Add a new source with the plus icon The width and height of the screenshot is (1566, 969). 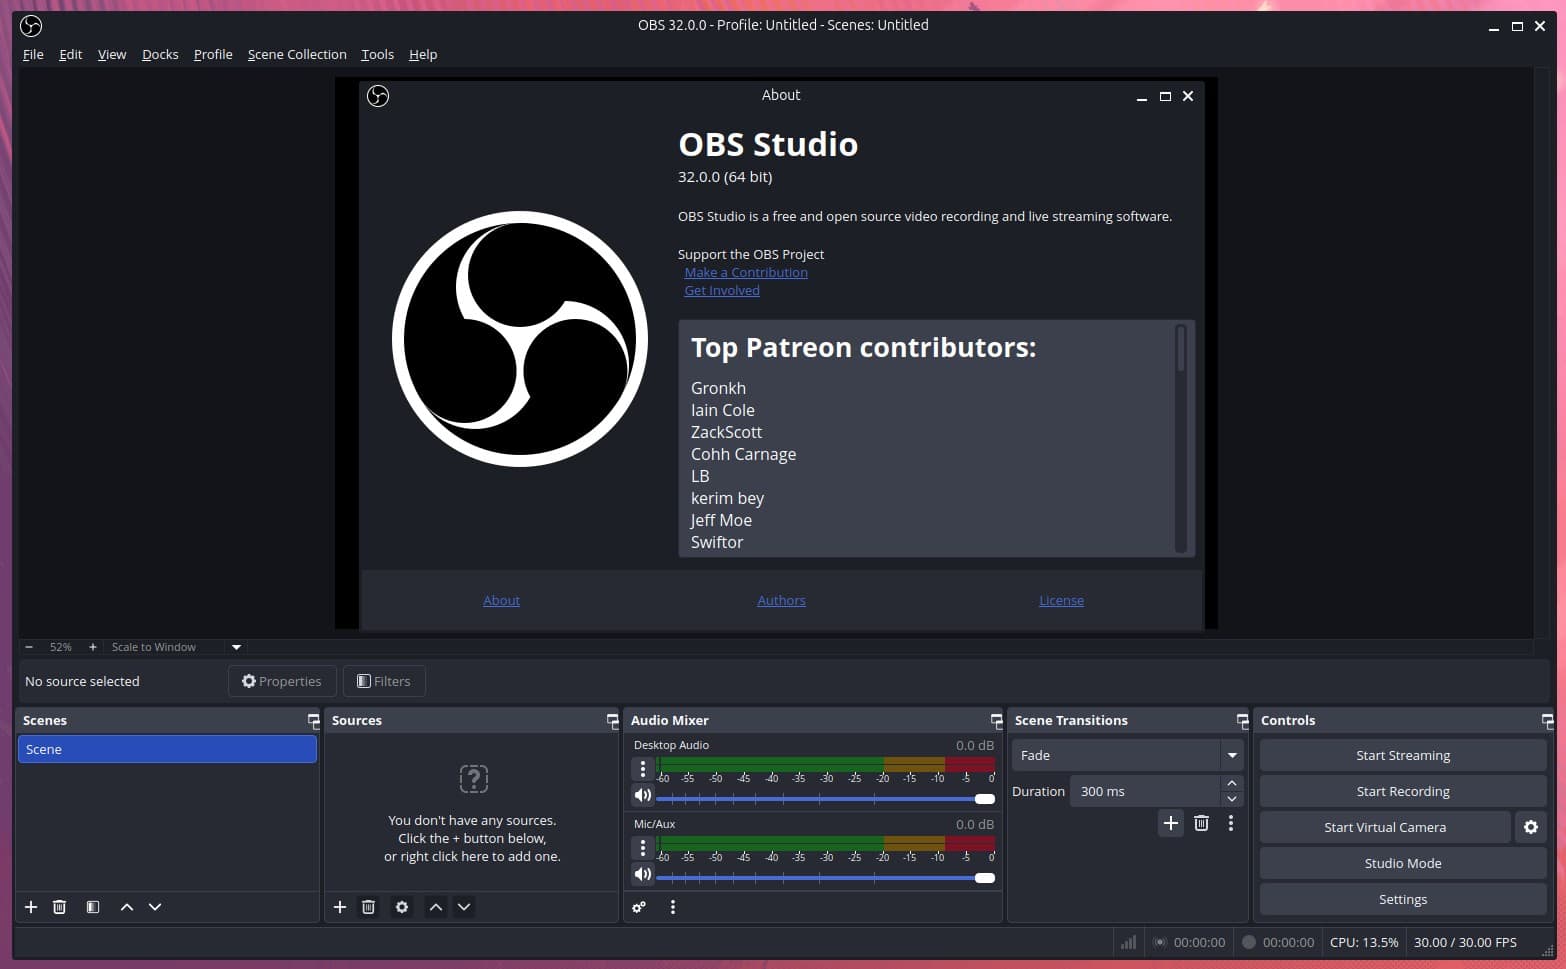click(x=340, y=907)
